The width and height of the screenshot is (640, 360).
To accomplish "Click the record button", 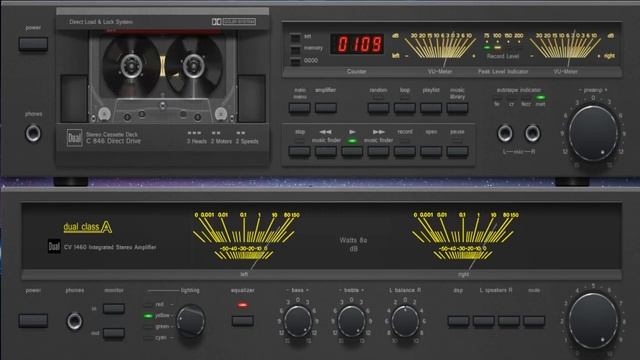I will [404, 151].
